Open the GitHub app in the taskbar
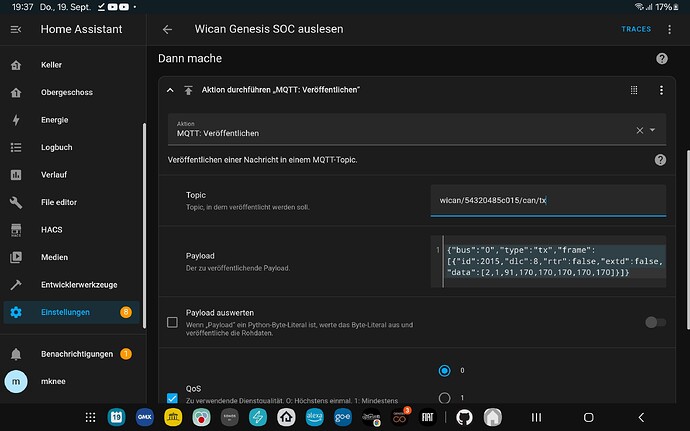The image size is (690, 431). point(464,417)
